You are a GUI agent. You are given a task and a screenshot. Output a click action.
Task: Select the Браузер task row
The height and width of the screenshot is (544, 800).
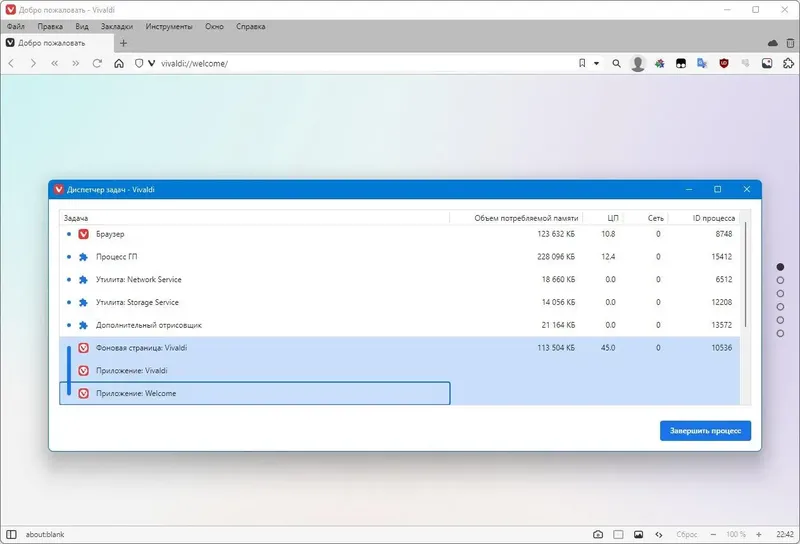399,234
